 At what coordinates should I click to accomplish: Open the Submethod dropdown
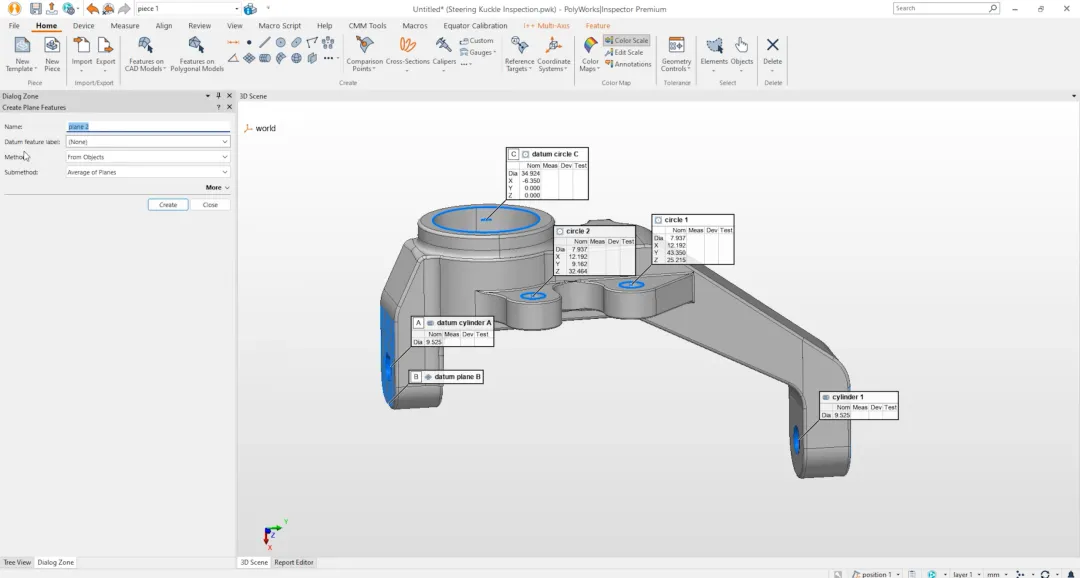pos(148,172)
